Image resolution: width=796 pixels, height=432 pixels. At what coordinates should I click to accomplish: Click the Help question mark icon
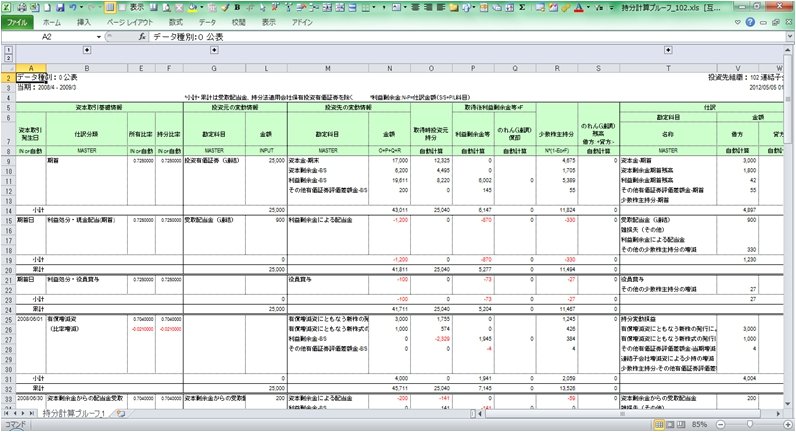pyautogui.click(x=750, y=22)
